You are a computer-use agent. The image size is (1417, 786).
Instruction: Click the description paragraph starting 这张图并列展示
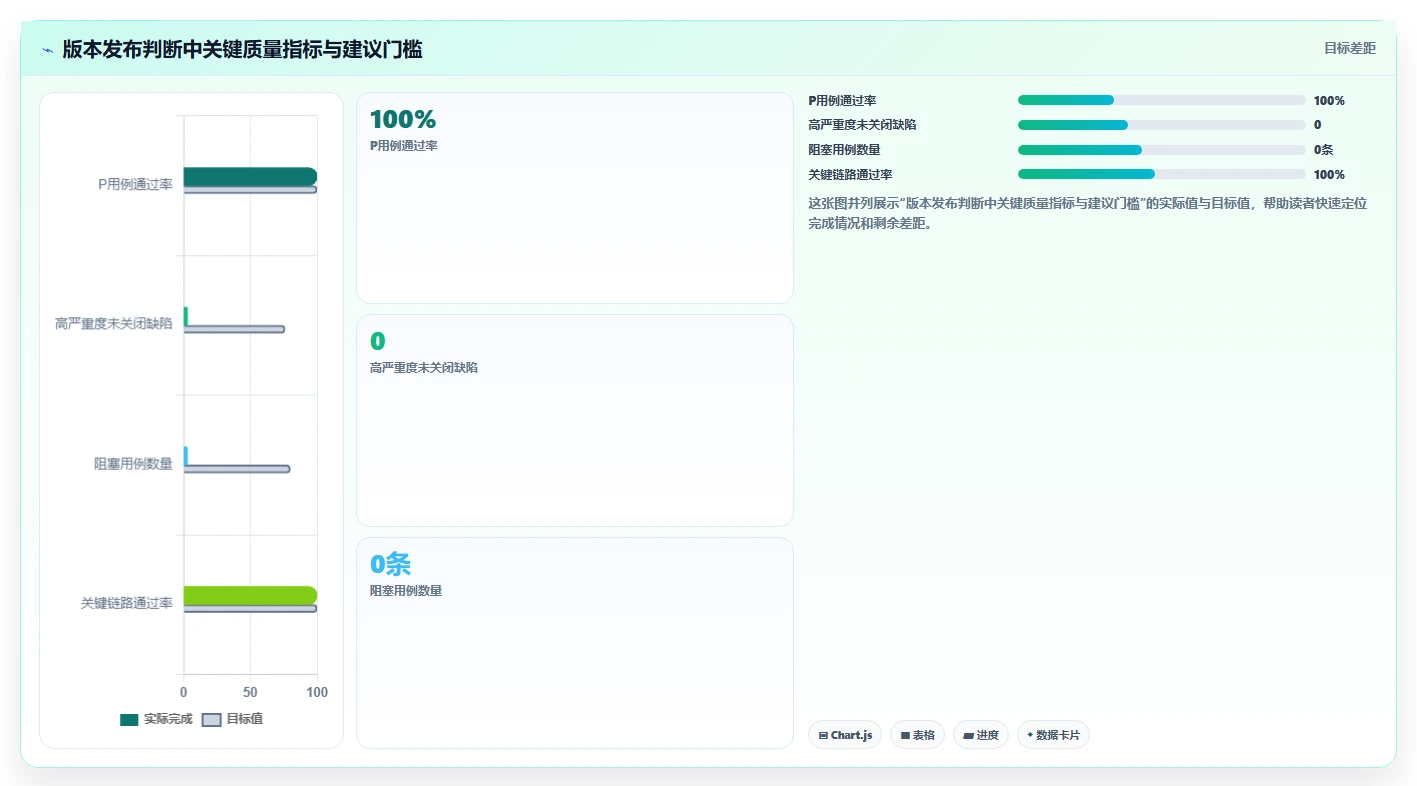click(1087, 213)
